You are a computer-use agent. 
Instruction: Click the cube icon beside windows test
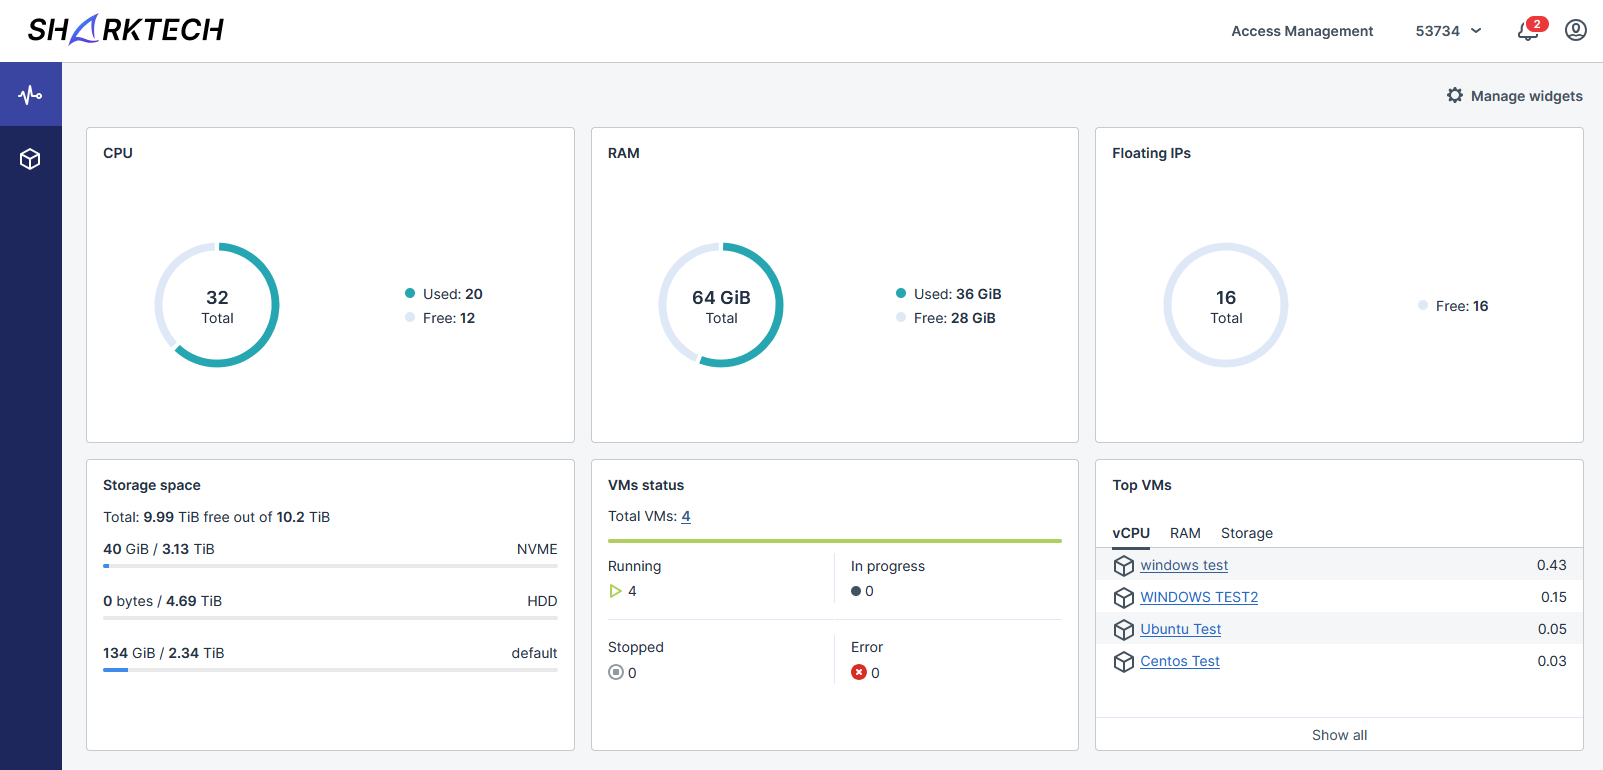pyautogui.click(x=1124, y=566)
